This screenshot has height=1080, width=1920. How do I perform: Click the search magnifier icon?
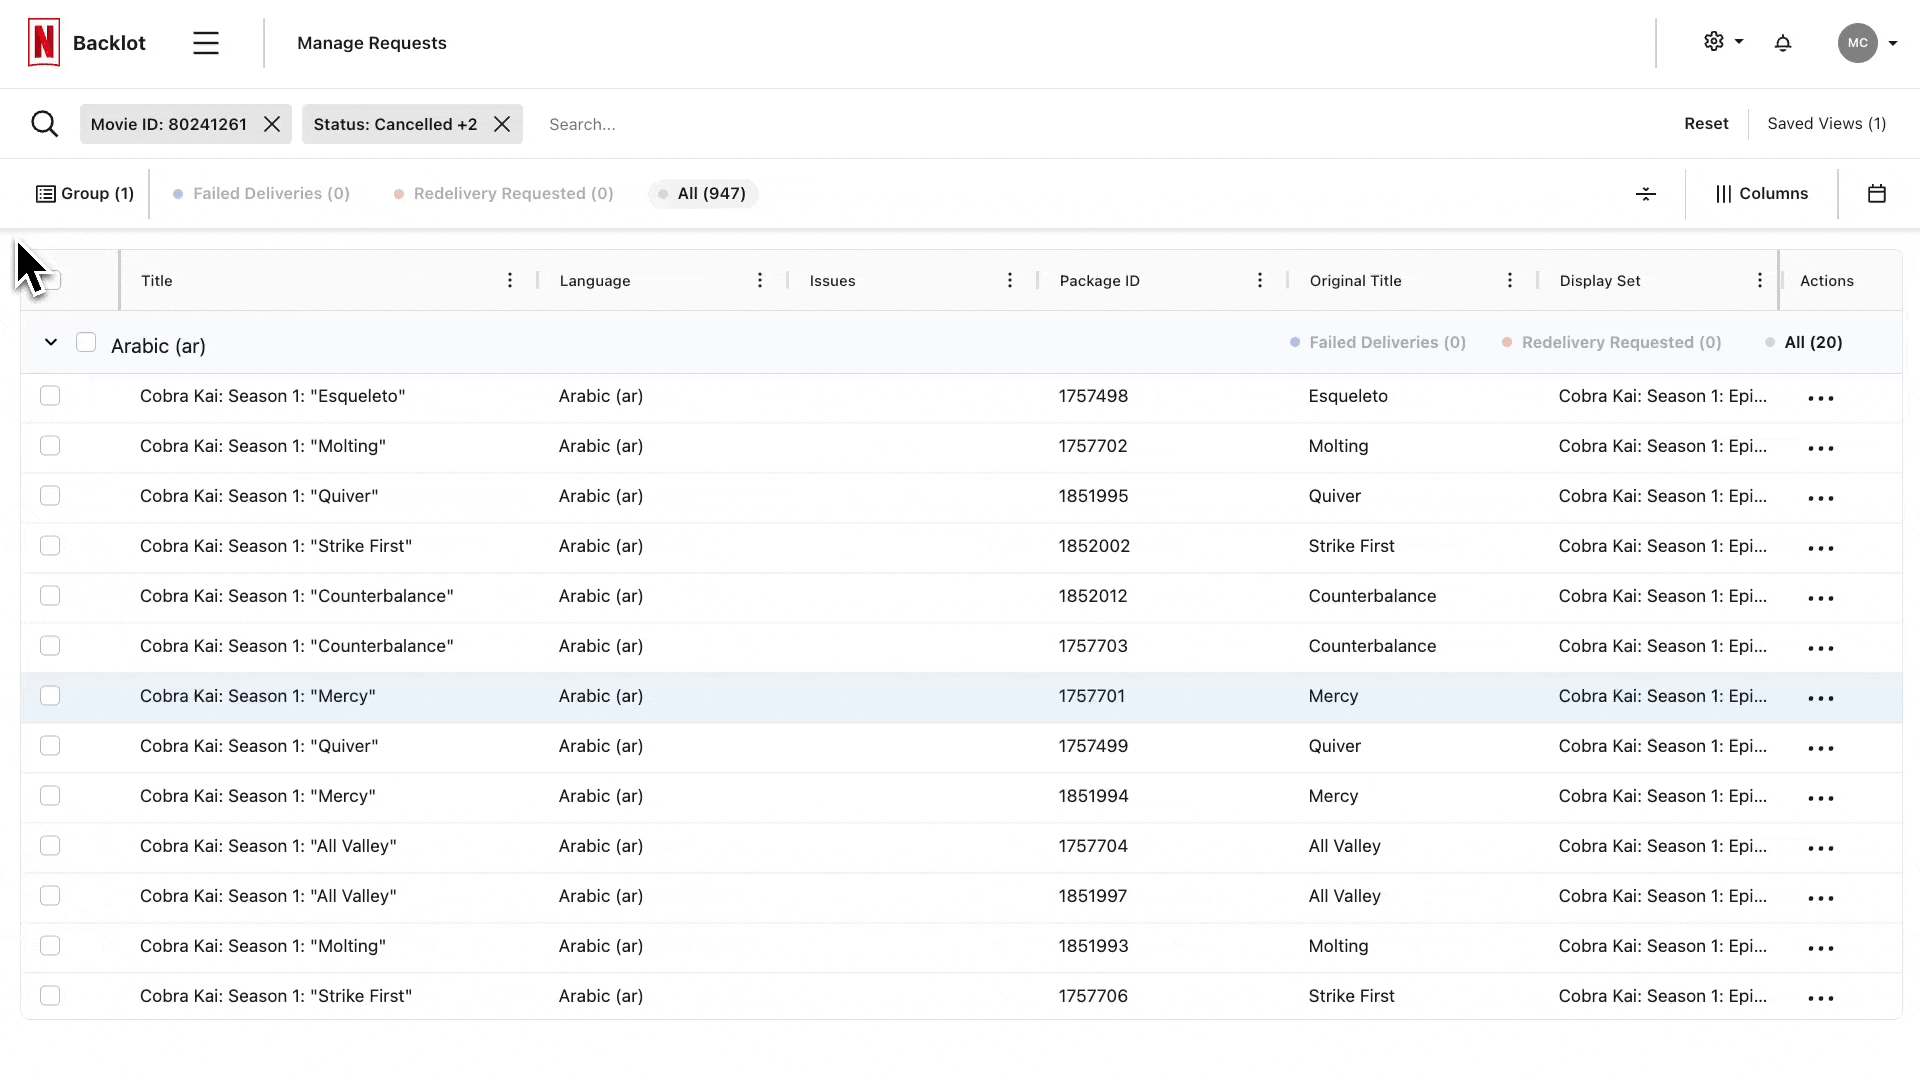45,124
